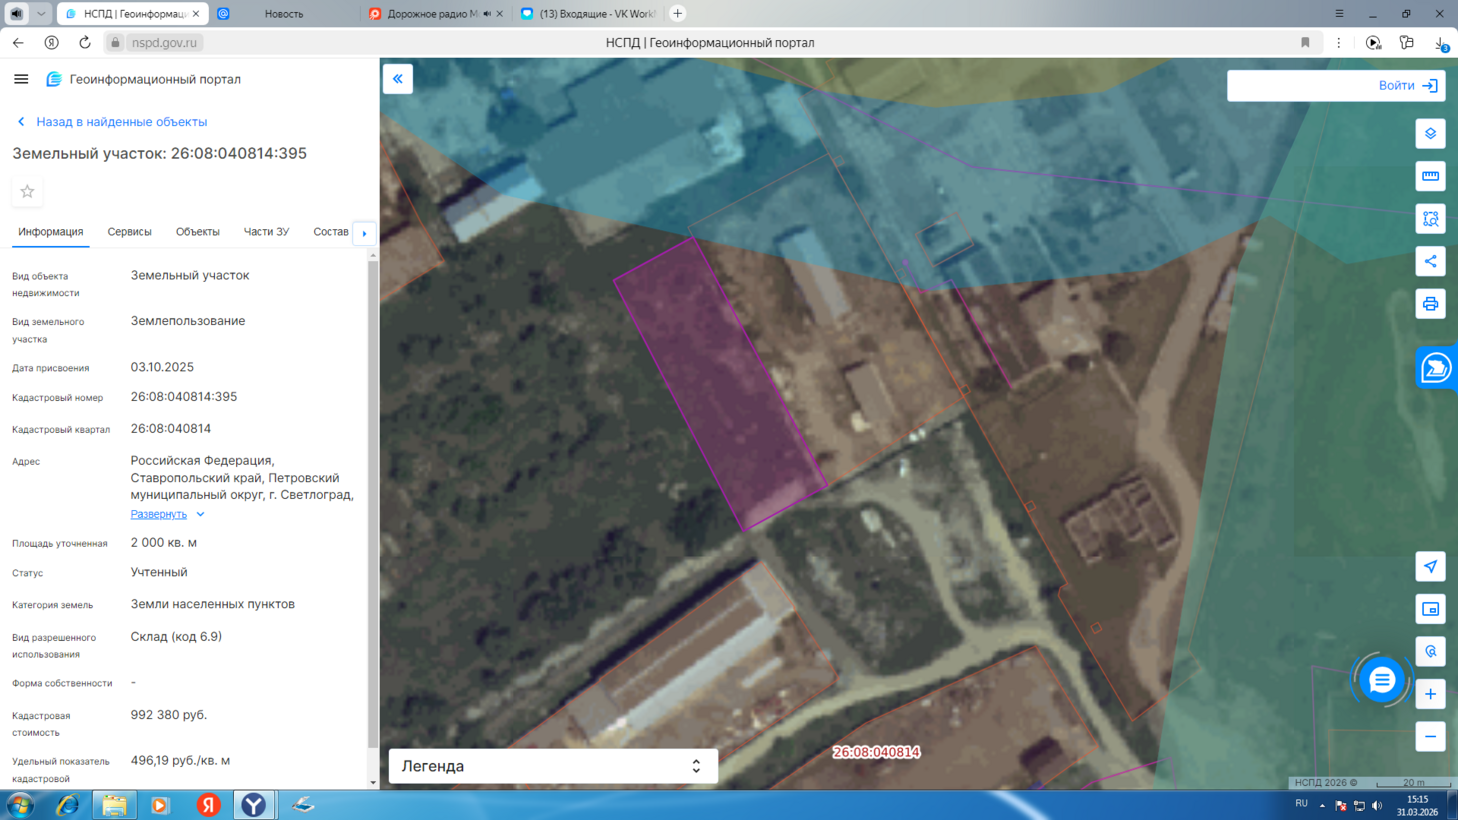
Task: Open the hamburger main menu
Action: point(21,79)
